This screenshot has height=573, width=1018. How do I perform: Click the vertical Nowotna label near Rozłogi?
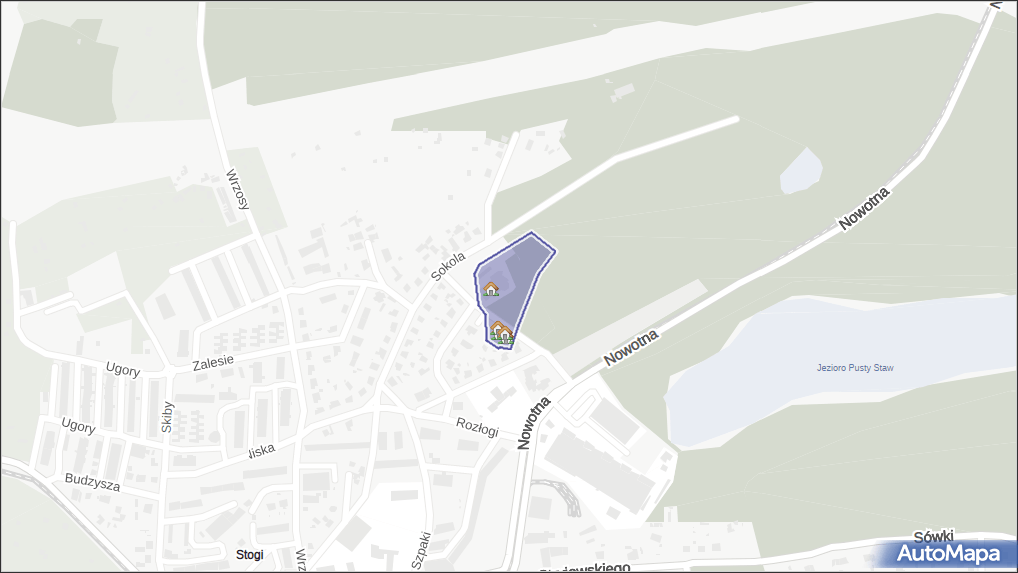[x=534, y=423]
